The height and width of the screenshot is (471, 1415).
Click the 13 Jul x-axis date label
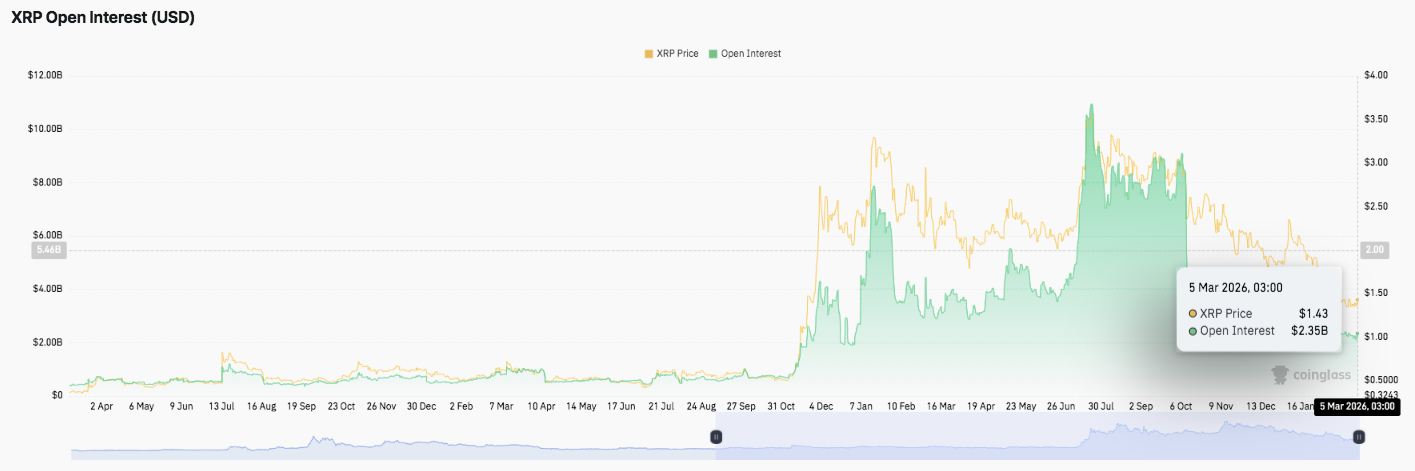pyautogui.click(x=221, y=407)
